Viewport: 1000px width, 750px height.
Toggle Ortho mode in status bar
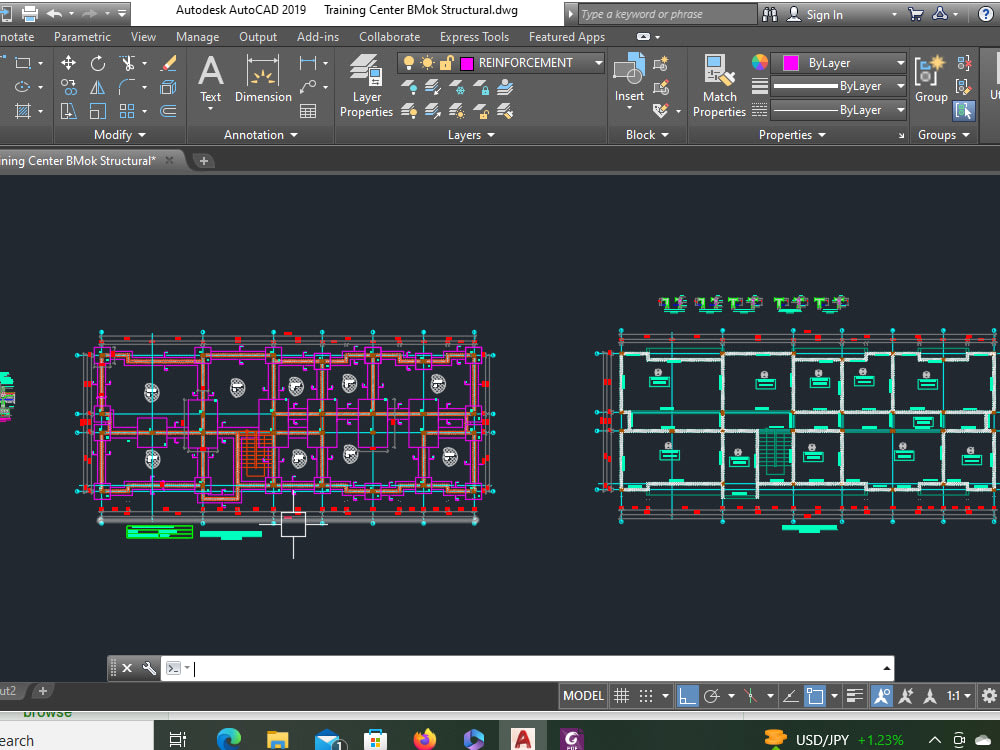pyautogui.click(x=686, y=695)
